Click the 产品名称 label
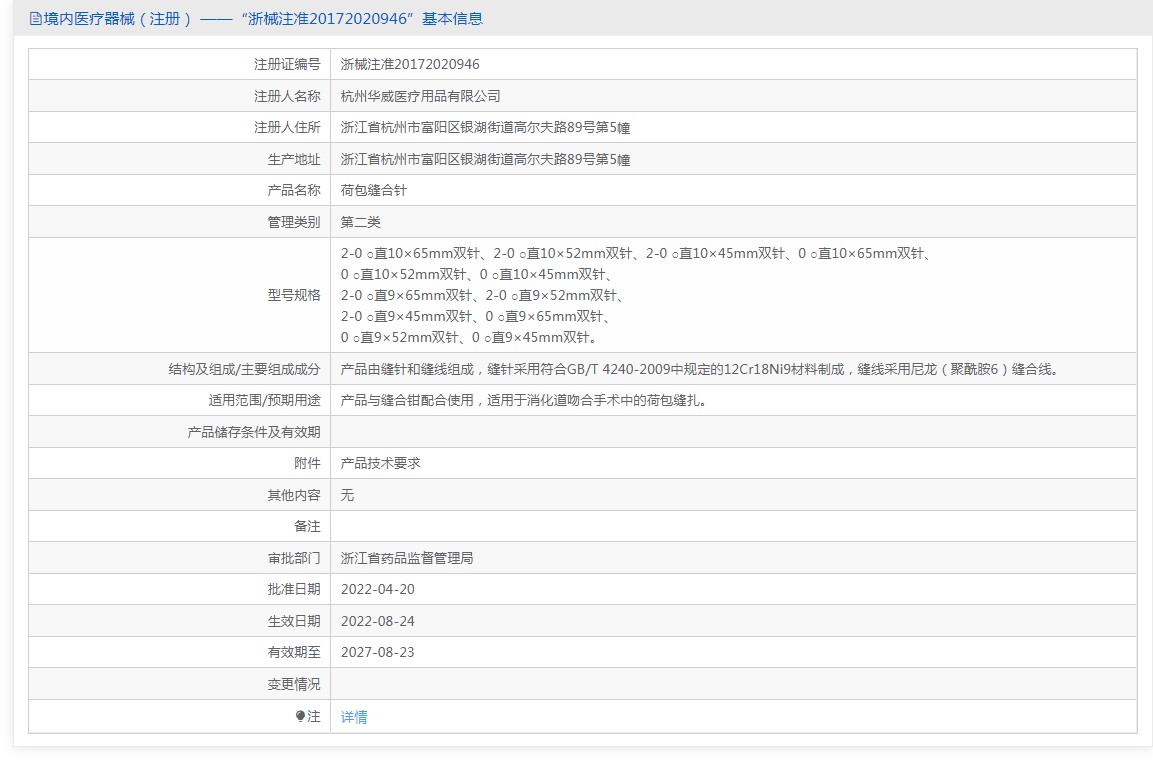 (294, 190)
